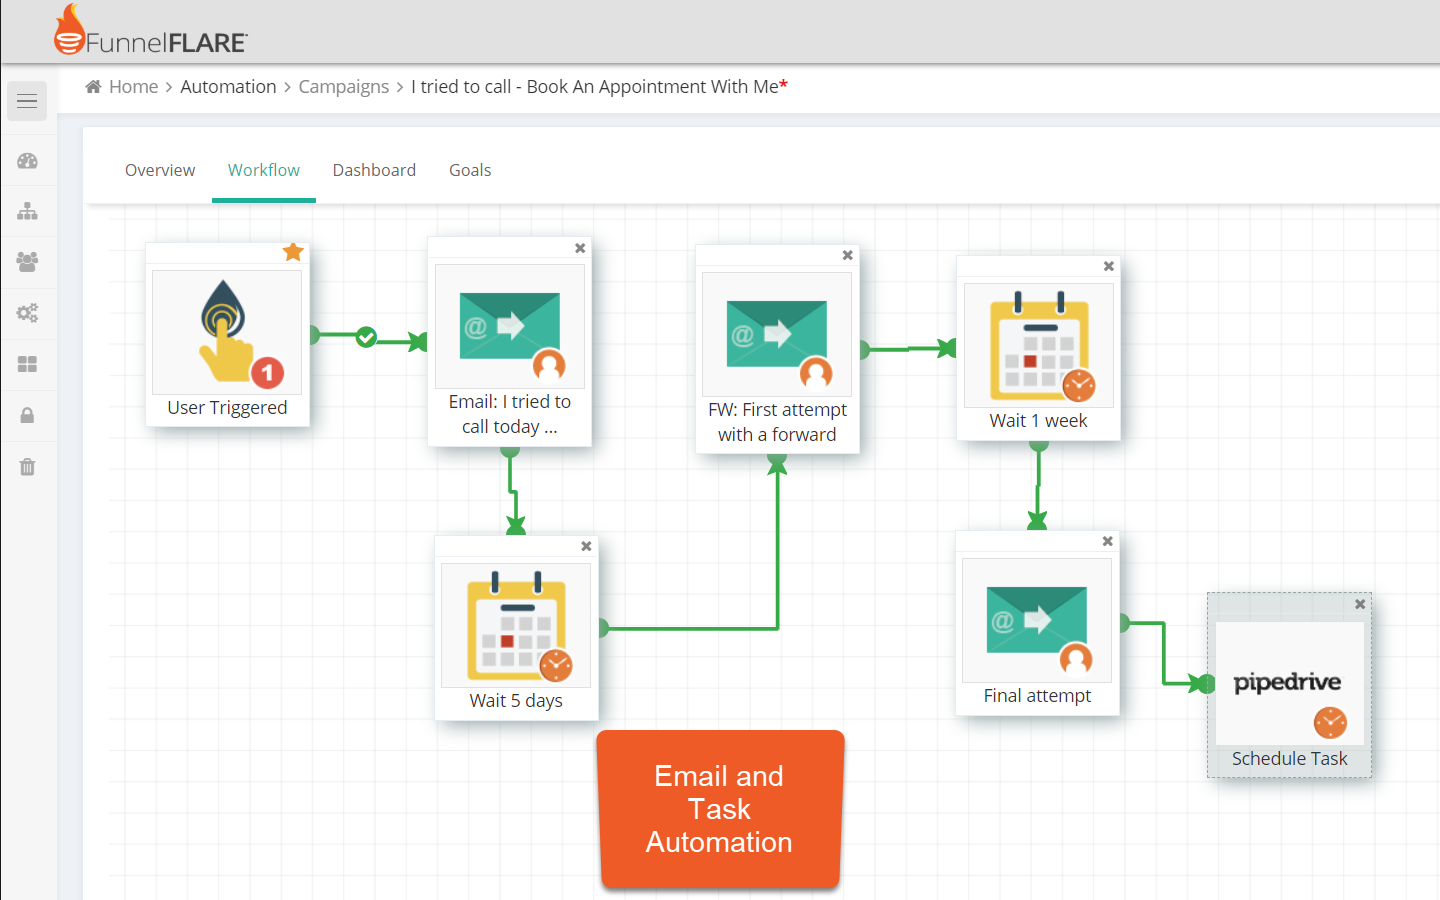
Task: Open the contacts group sidebar icon
Action: [x=27, y=262]
